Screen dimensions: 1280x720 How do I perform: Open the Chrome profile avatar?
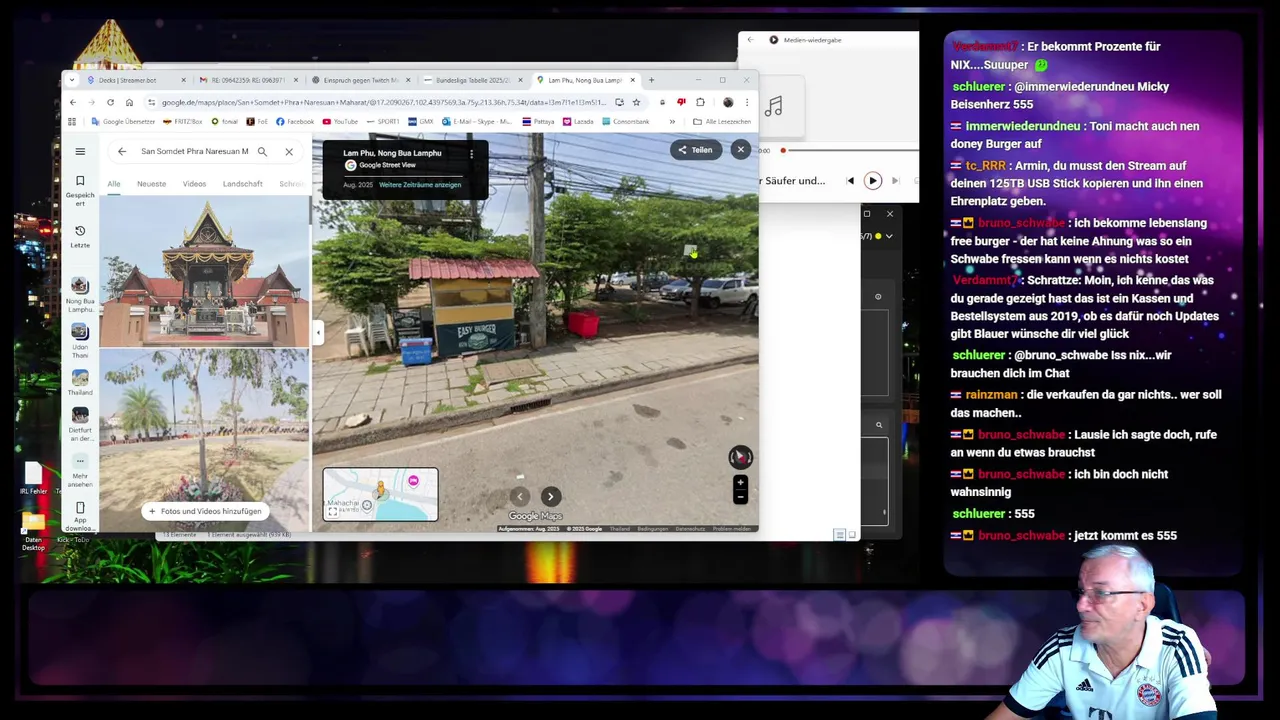[728, 102]
